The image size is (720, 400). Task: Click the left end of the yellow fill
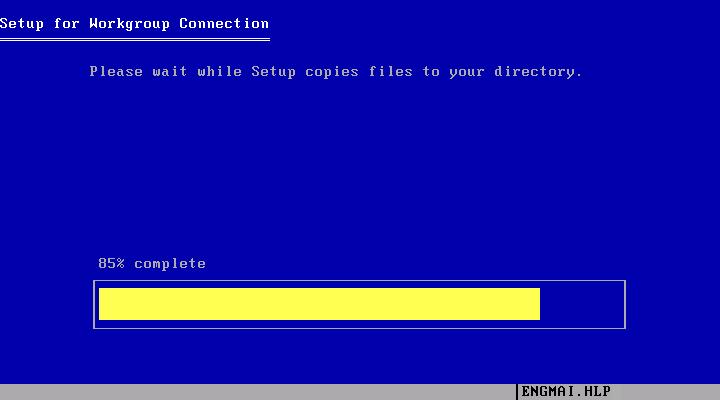click(x=102, y=304)
